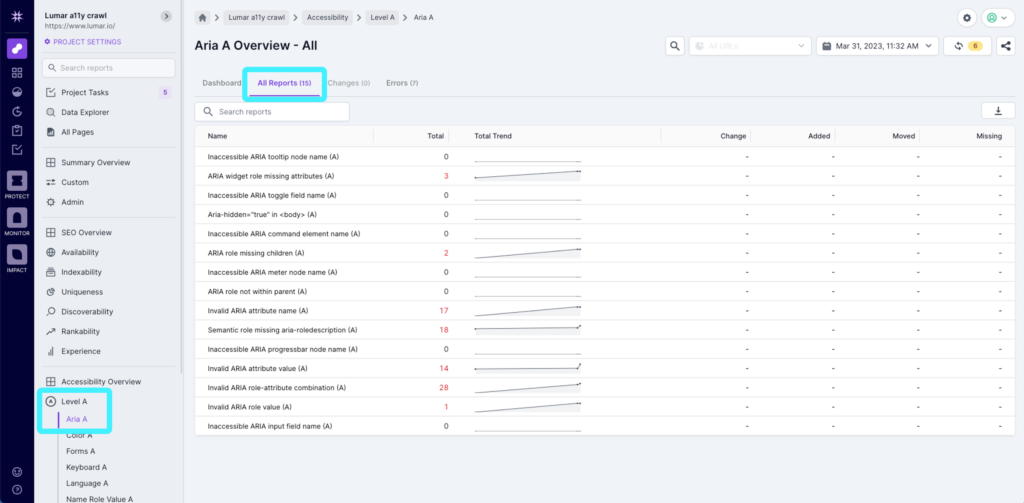Sort by the Name column header
Viewport: 1024px width, 503px height.
coord(217,136)
